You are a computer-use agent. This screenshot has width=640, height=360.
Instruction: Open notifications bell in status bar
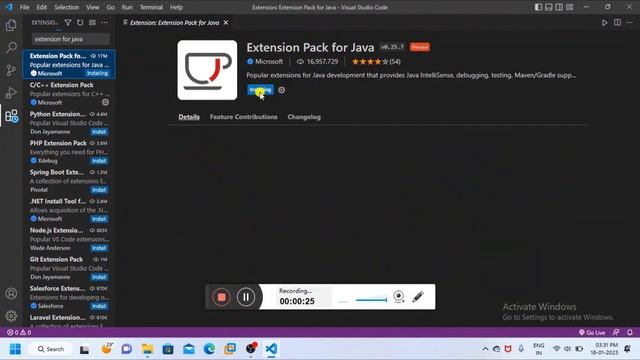[630, 332]
